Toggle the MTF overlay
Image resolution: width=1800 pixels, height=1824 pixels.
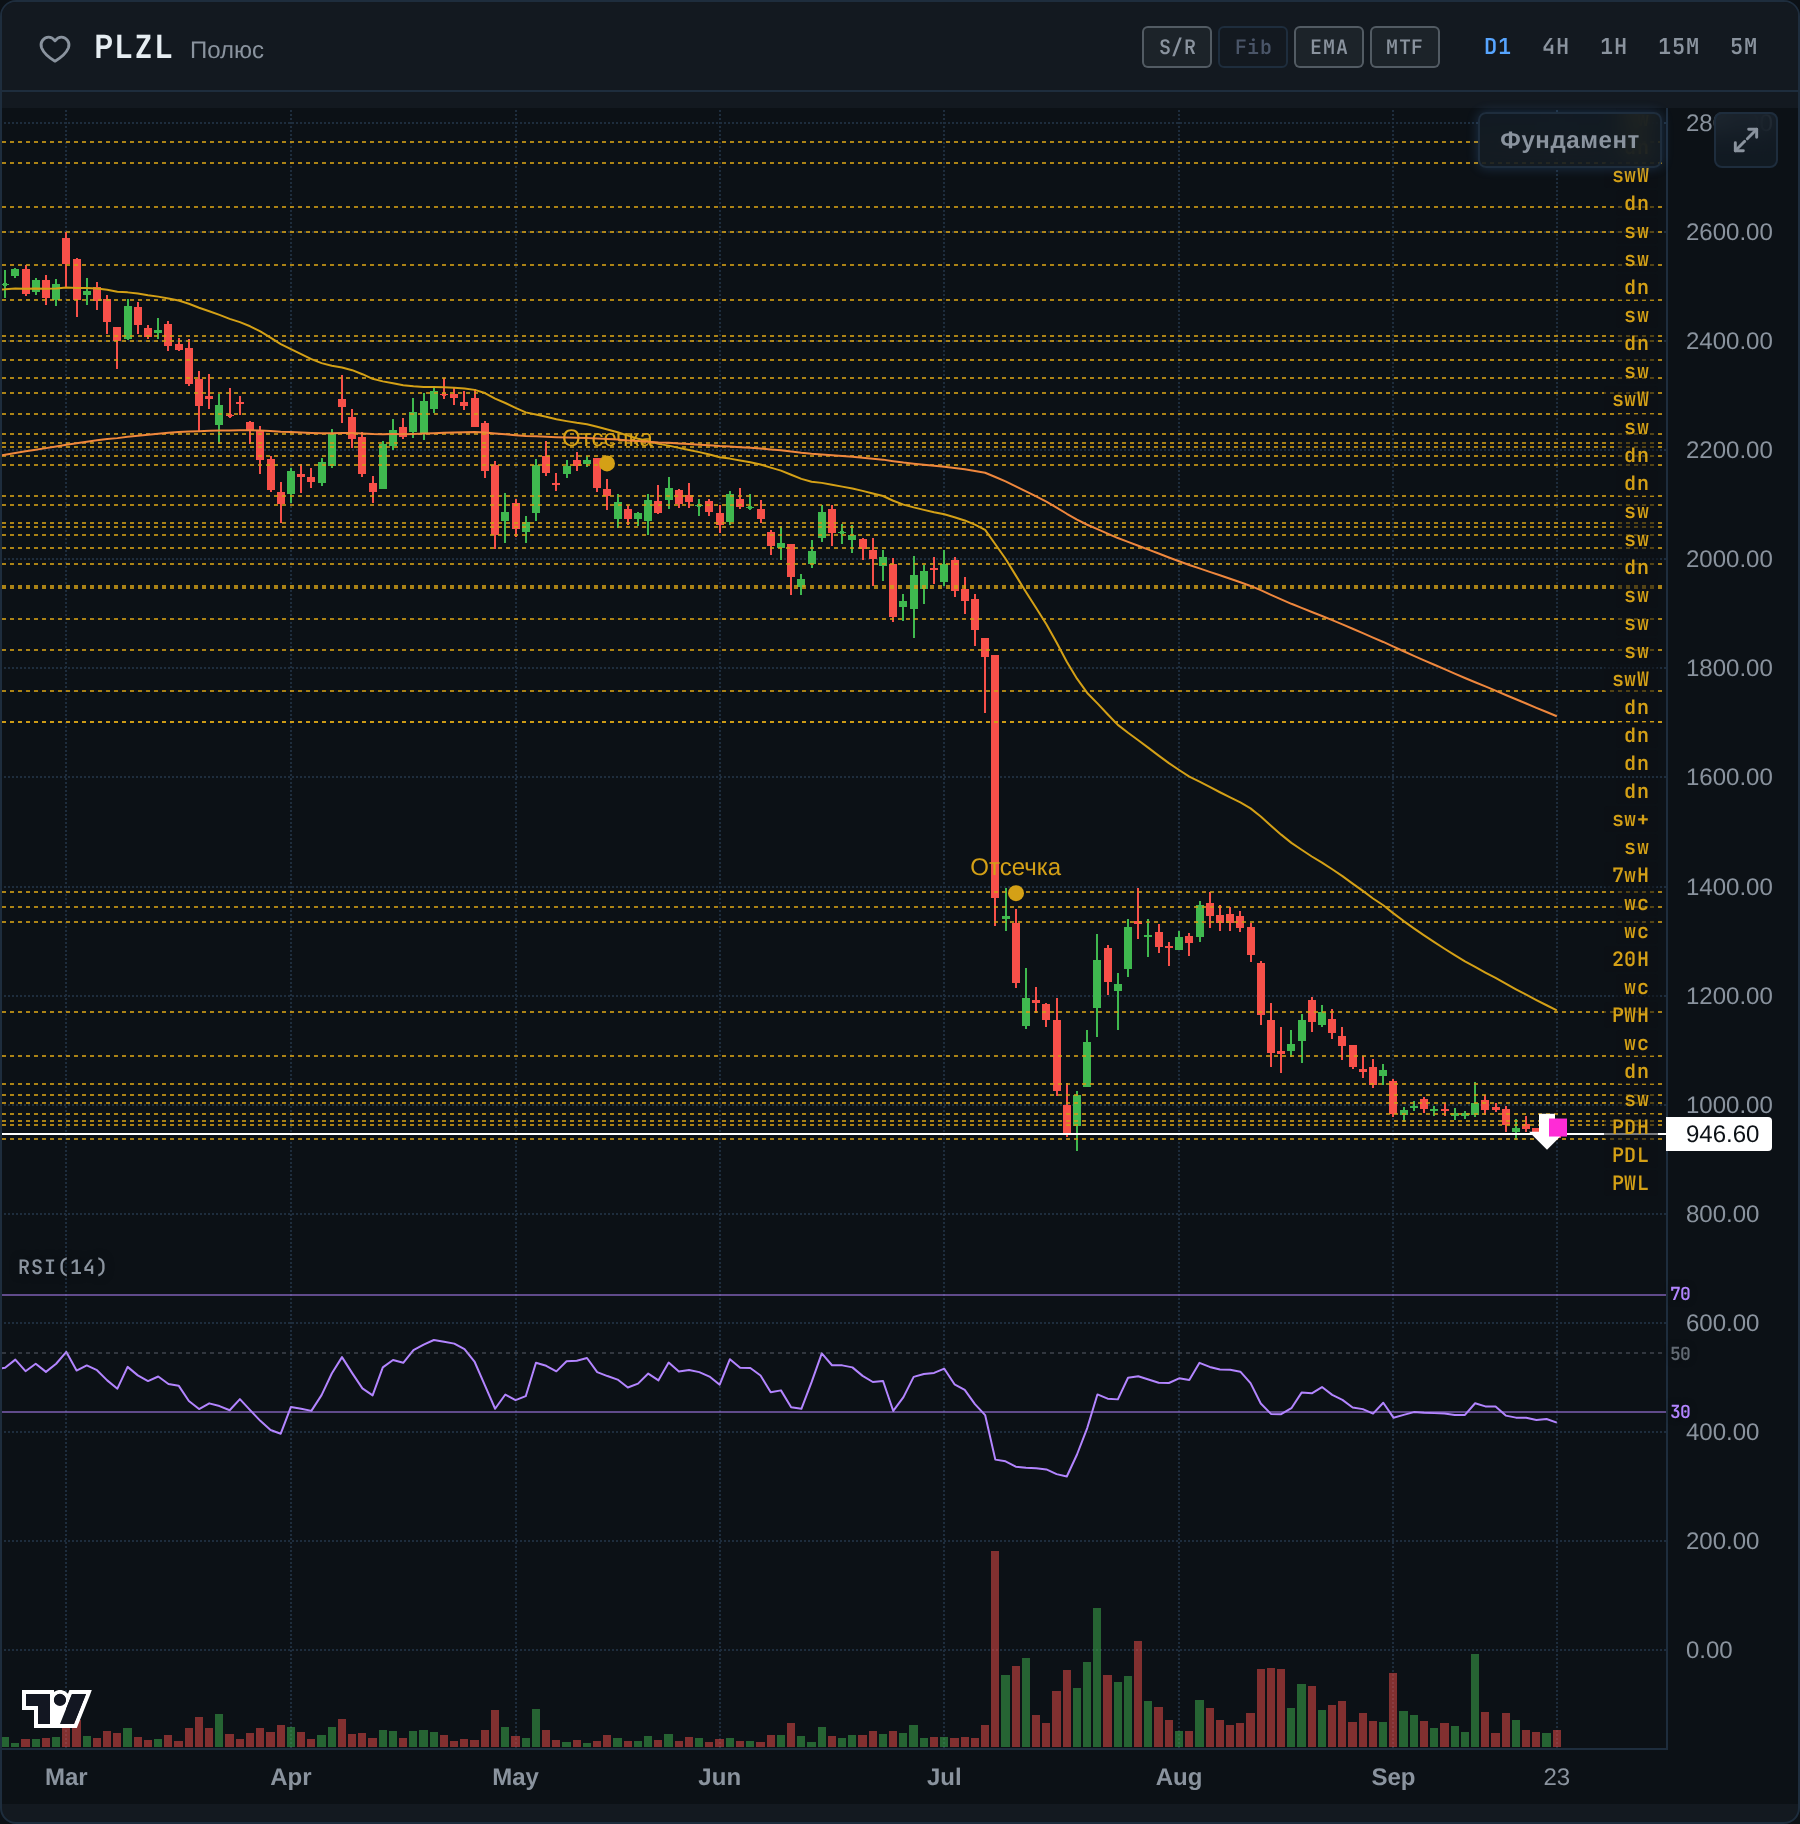[x=1405, y=47]
